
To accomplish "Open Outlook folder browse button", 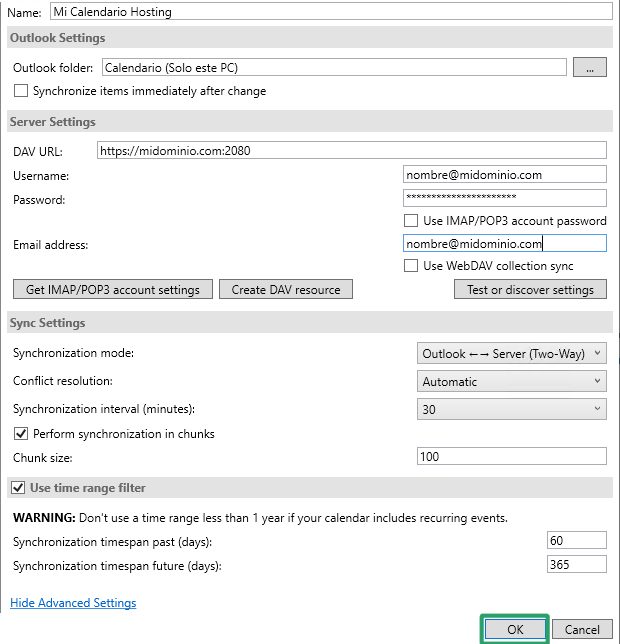I will click(590, 68).
